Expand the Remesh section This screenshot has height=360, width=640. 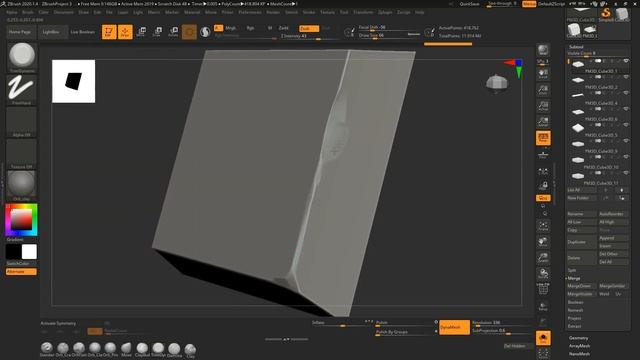point(575,310)
